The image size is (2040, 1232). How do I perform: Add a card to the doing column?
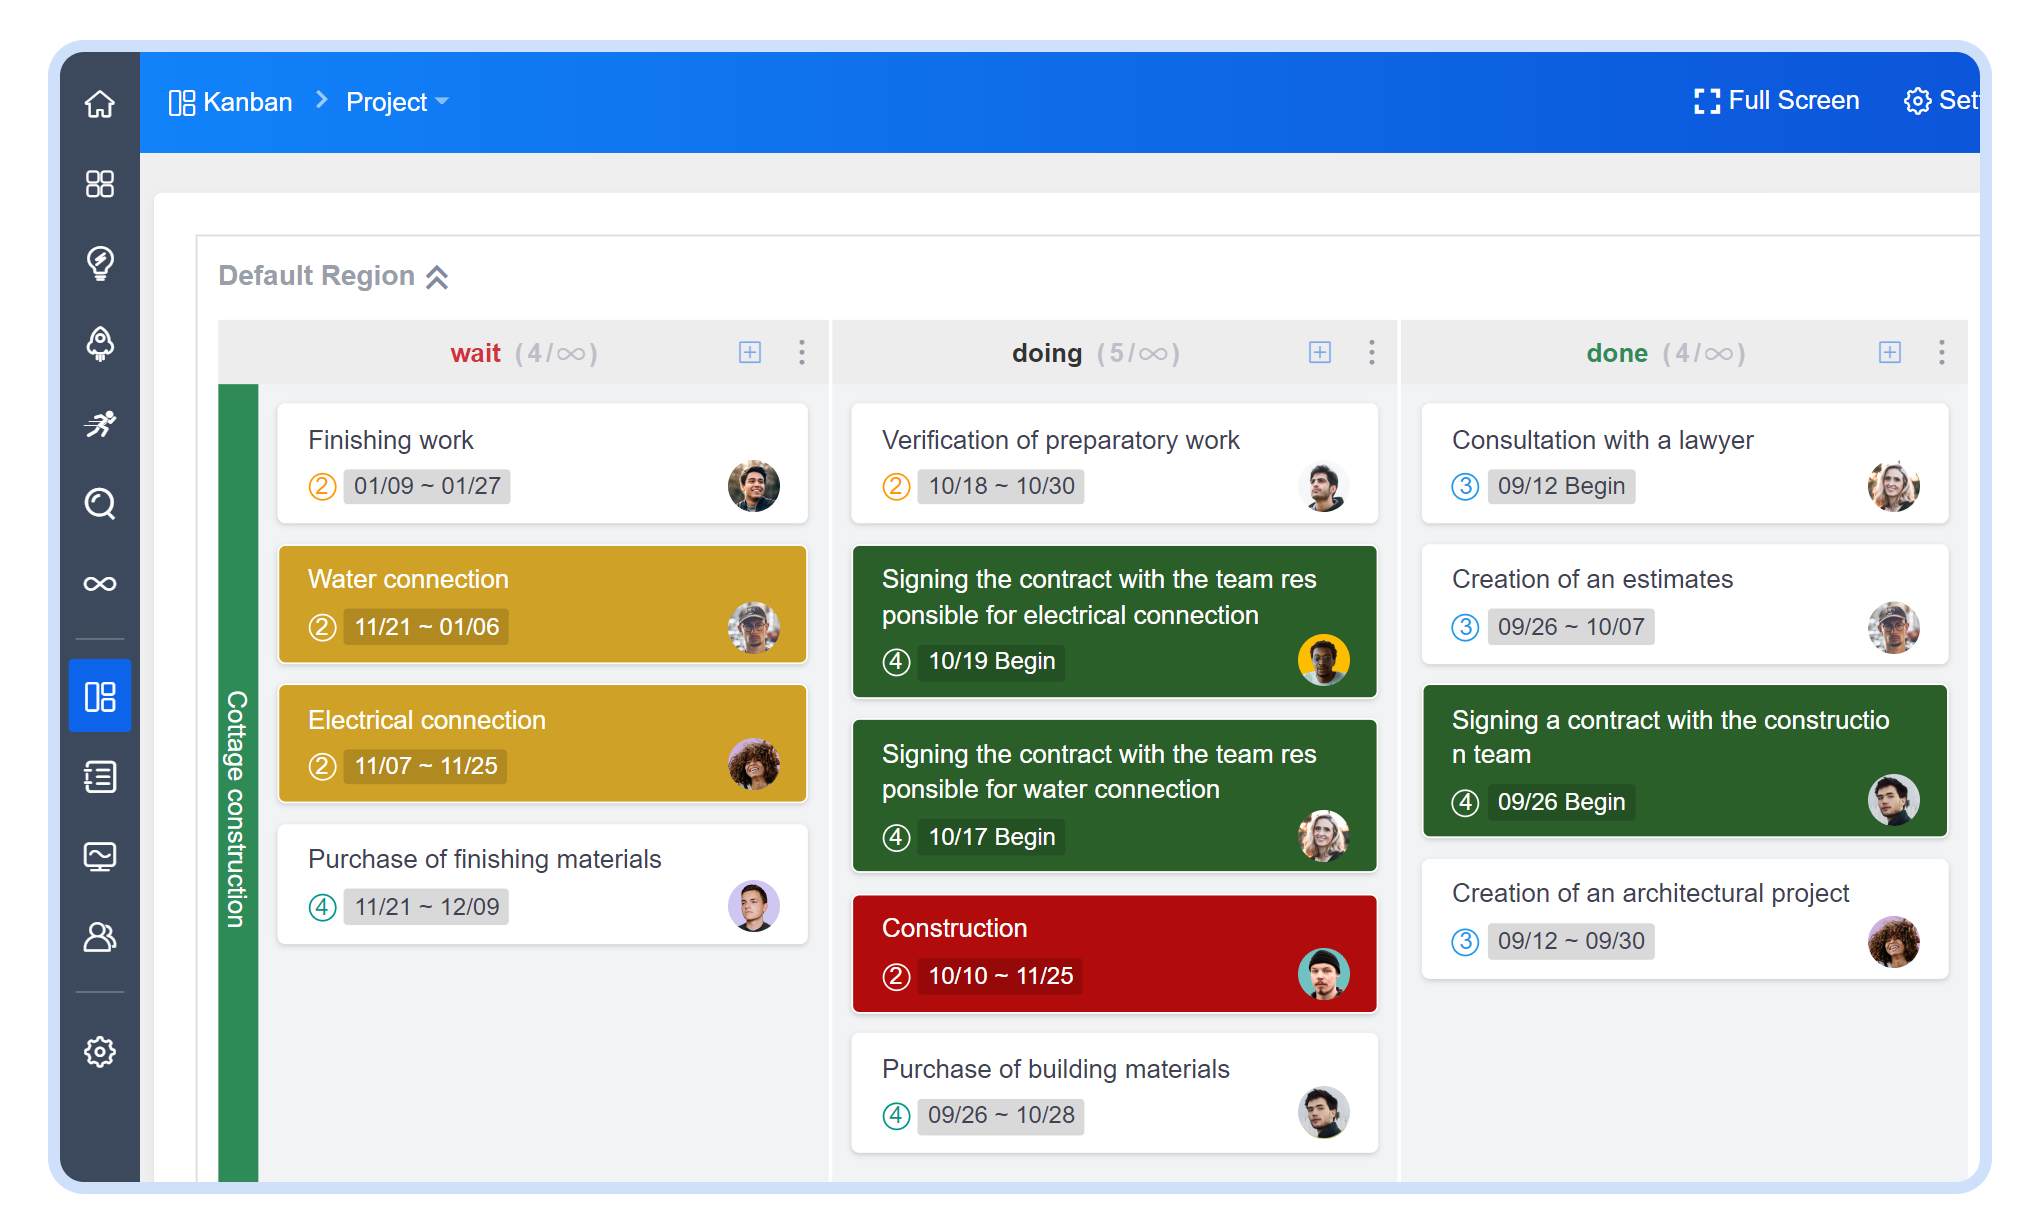pyautogui.click(x=1320, y=352)
